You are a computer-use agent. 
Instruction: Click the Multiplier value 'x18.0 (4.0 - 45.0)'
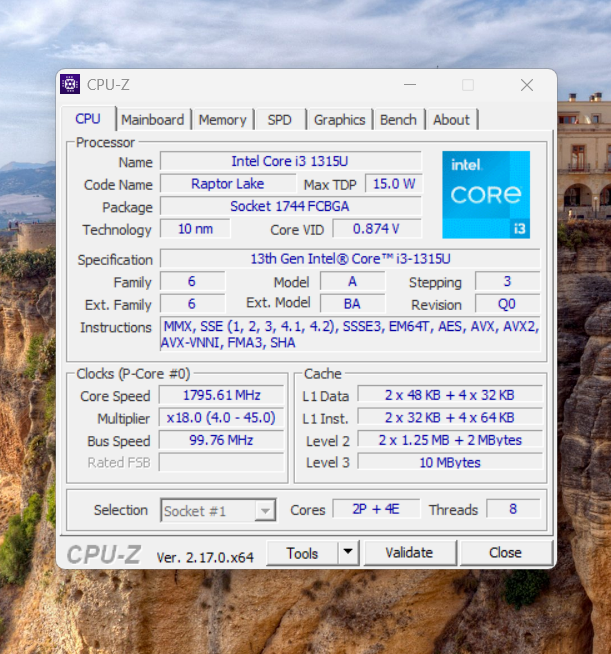[x=221, y=418]
